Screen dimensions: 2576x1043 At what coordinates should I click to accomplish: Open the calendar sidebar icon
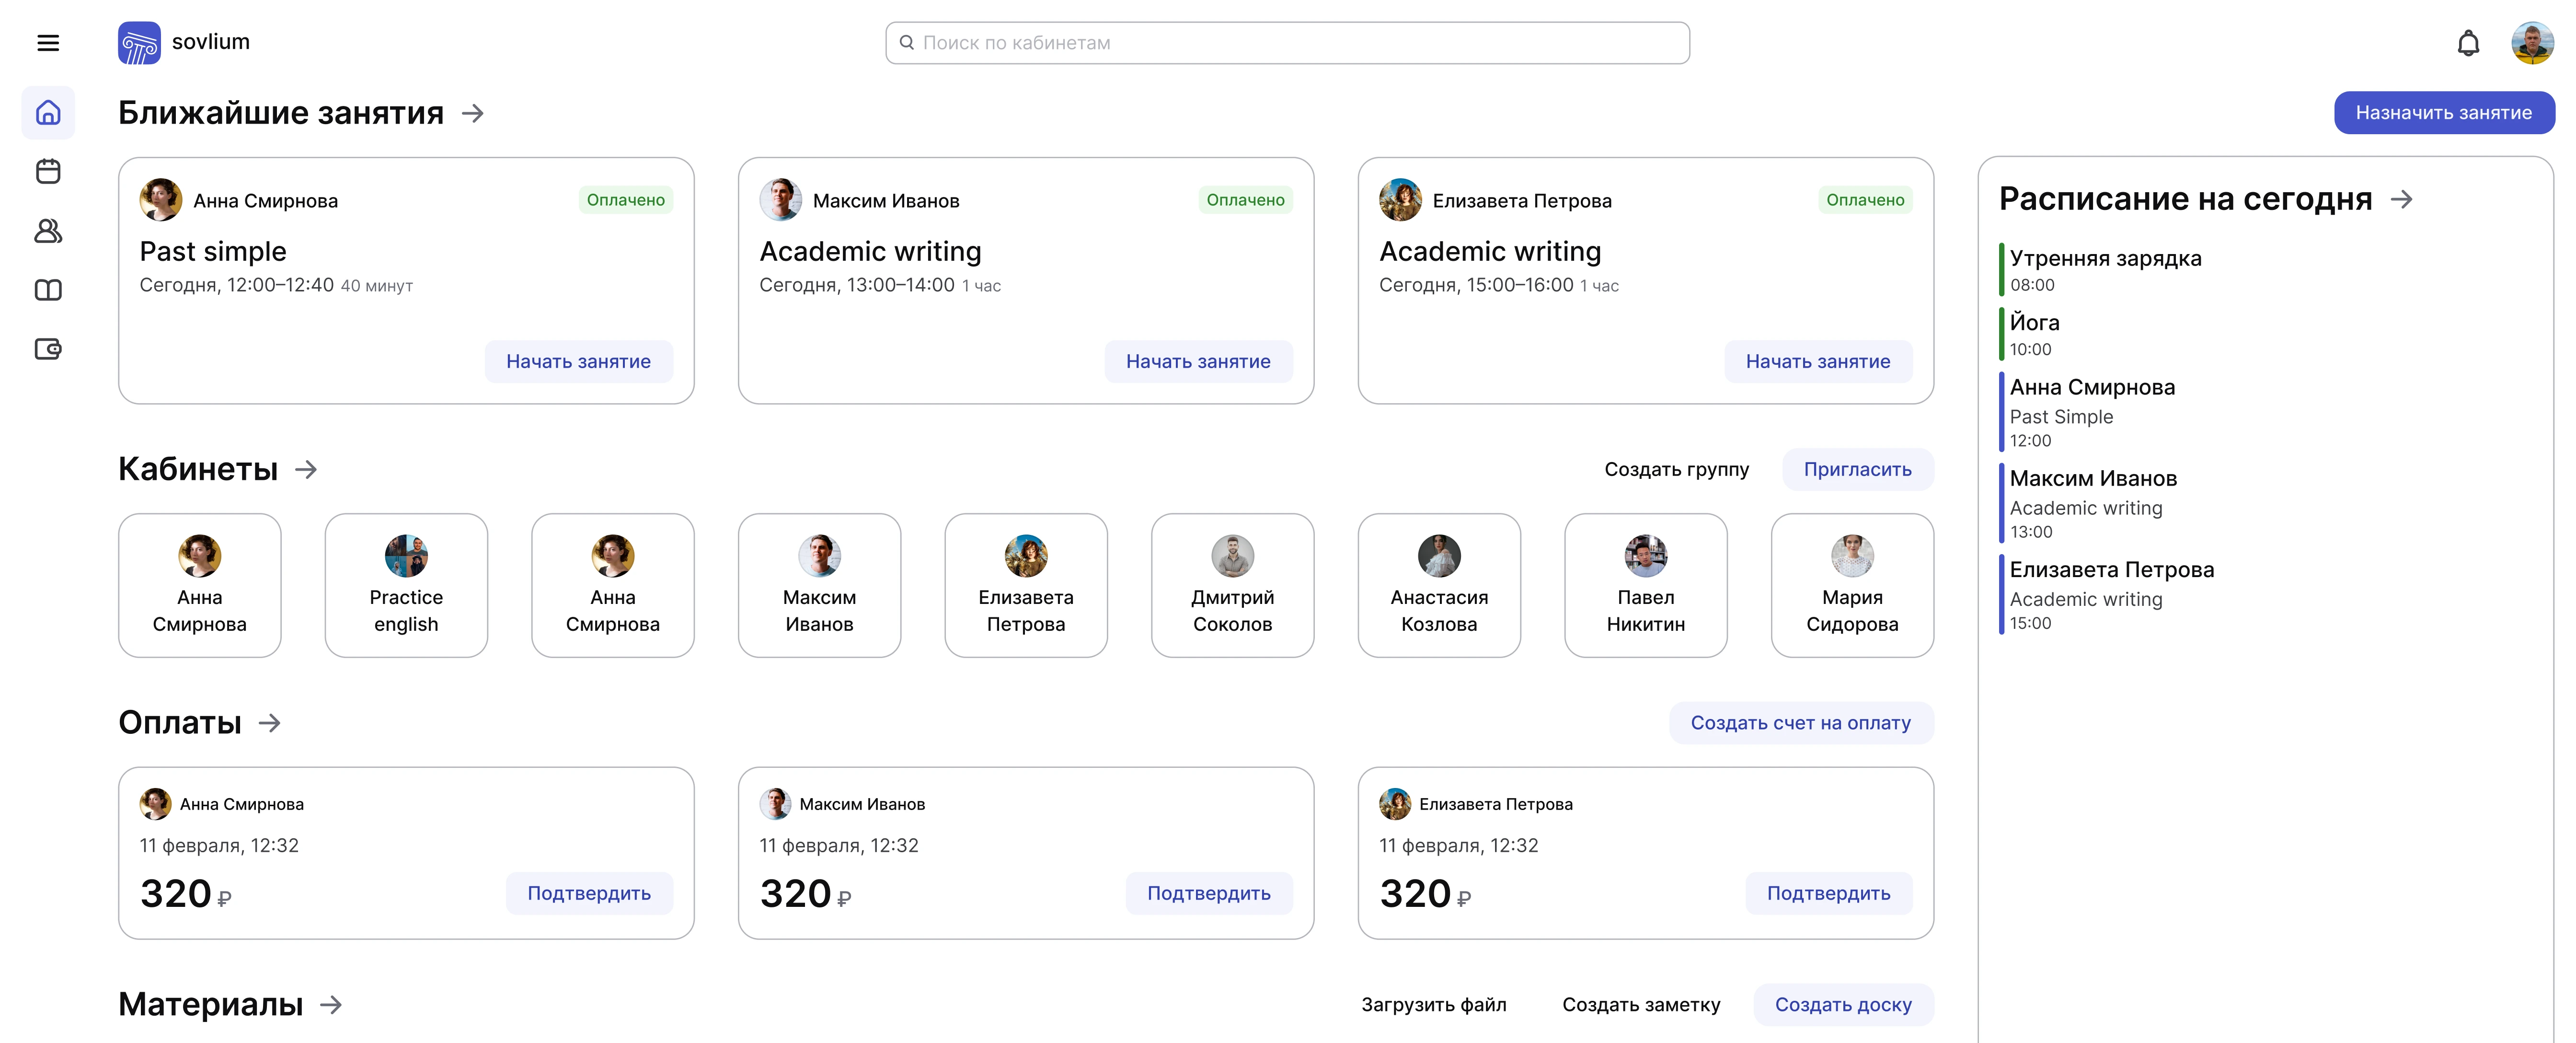click(x=48, y=171)
